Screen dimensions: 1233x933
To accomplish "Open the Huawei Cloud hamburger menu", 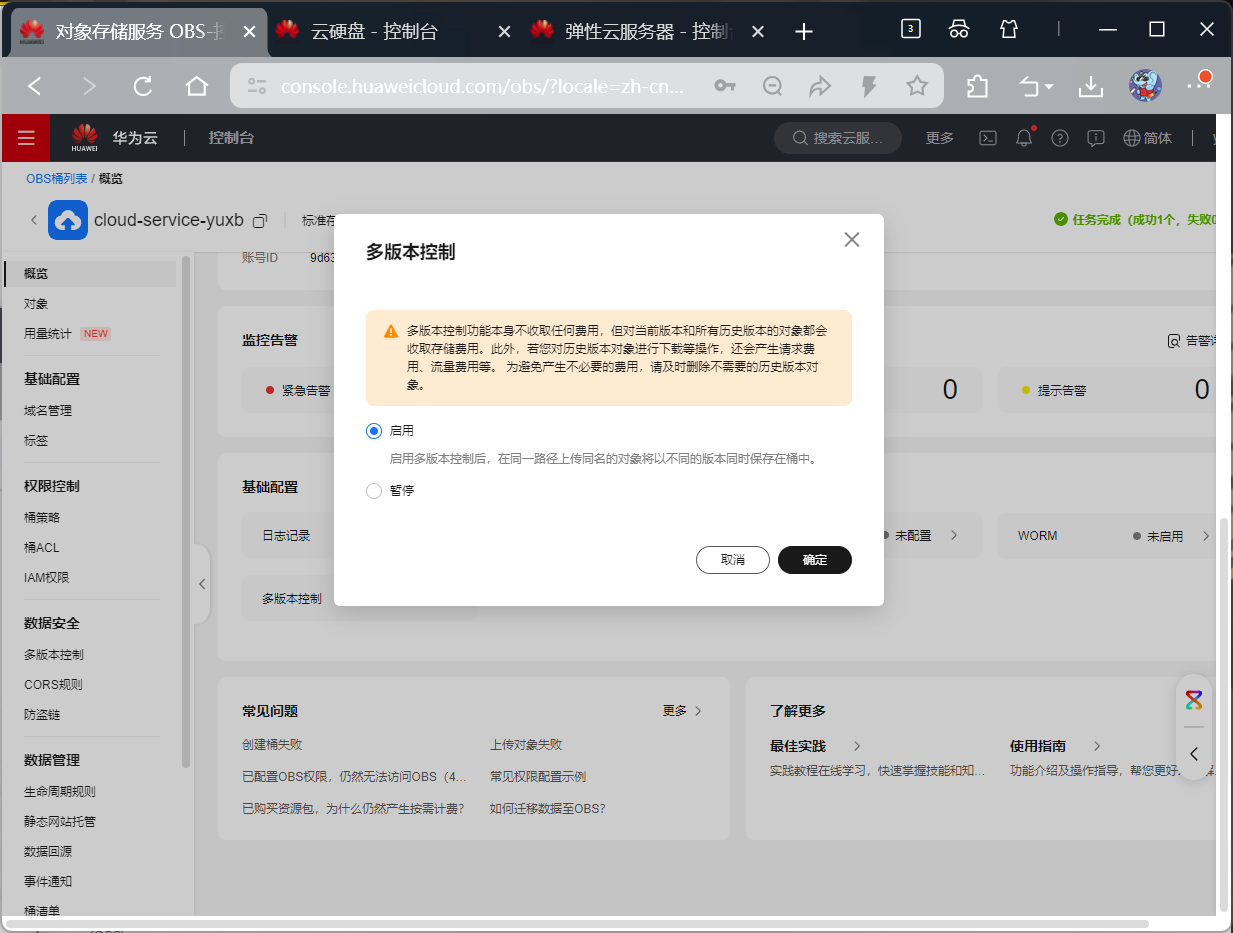I will (x=26, y=138).
